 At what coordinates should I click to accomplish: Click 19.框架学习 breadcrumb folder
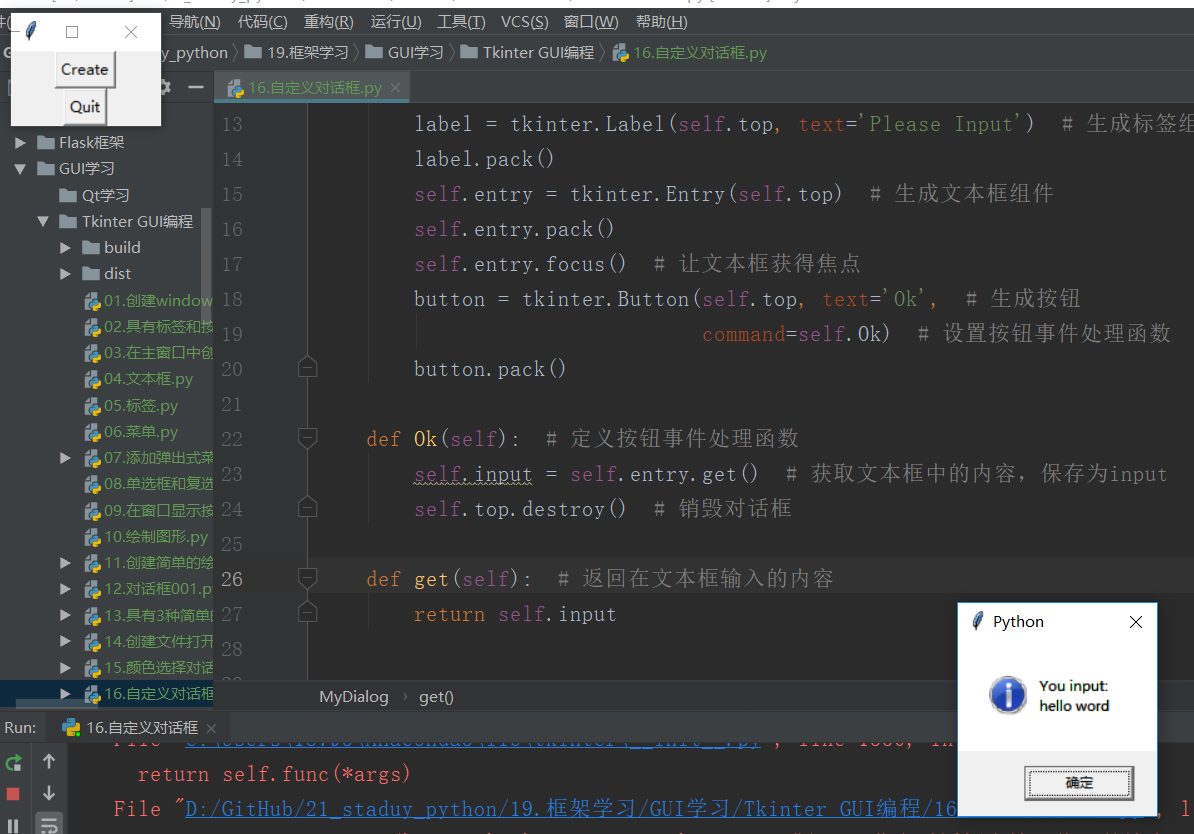pos(297,53)
